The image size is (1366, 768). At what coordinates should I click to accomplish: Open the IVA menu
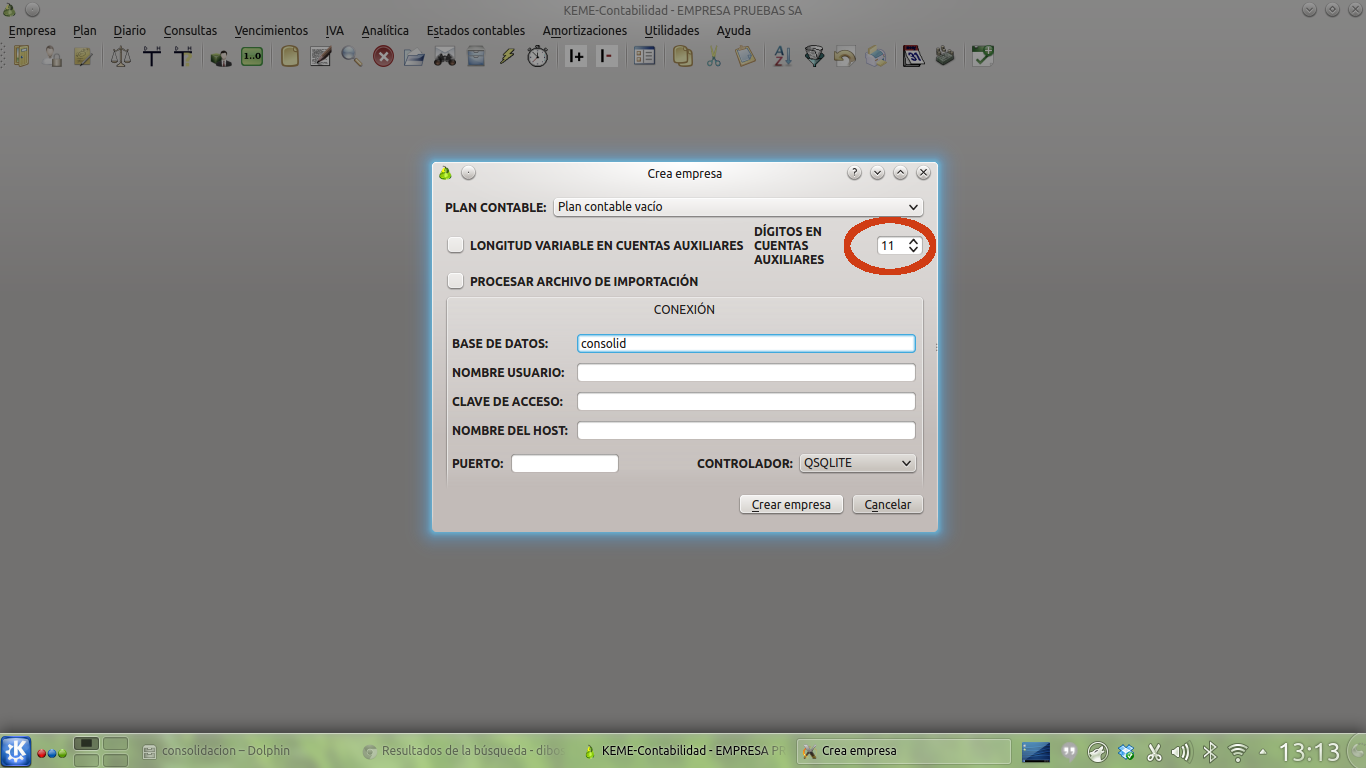pos(335,31)
